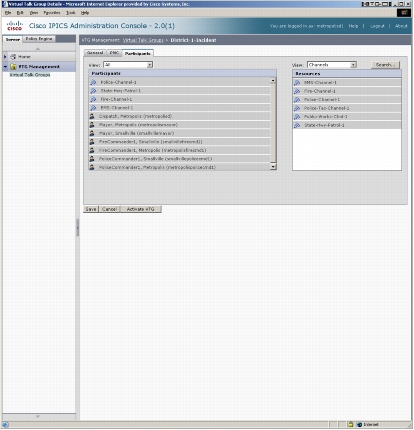Click the Resources channel icon for Police-Tac-Channel-1
The width and height of the screenshot is (414, 430).
pyautogui.click(x=297, y=108)
